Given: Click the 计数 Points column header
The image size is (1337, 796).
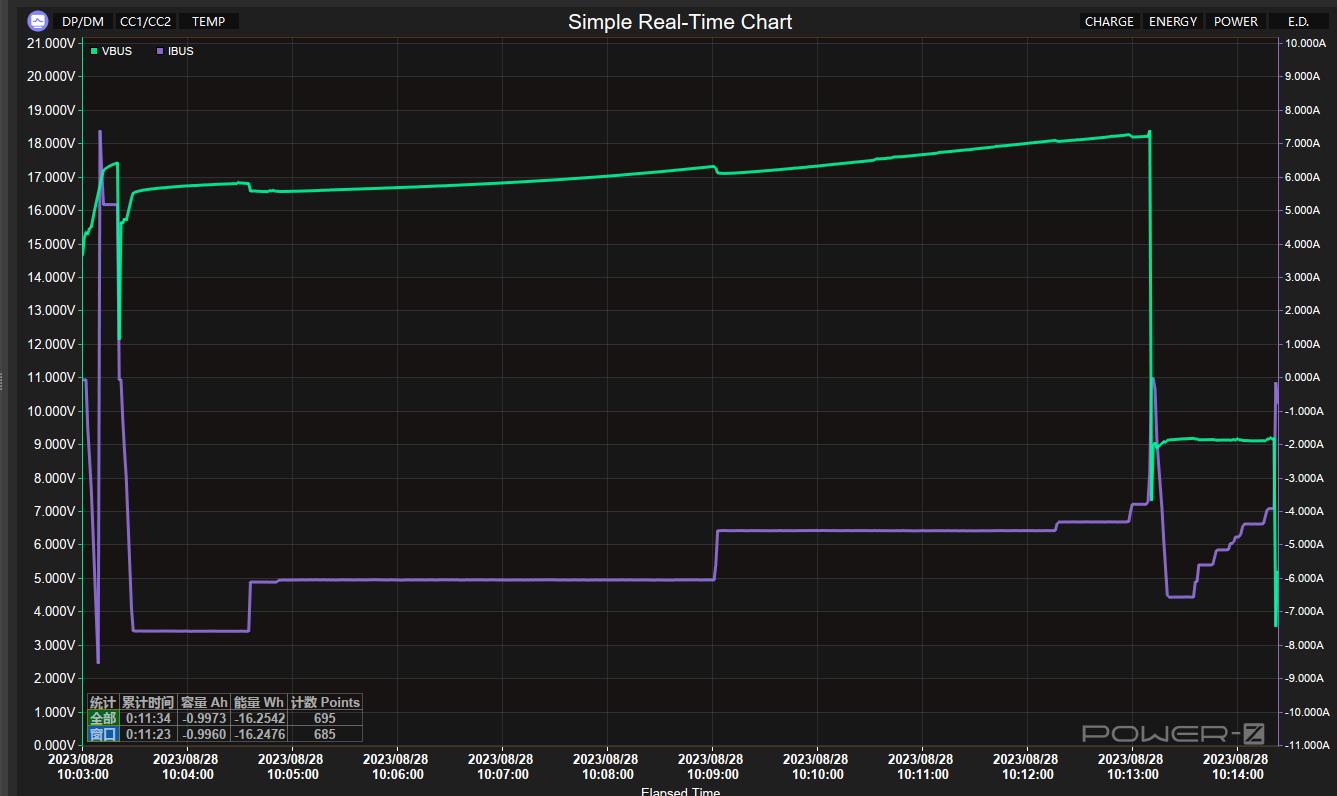Looking at the screenshot, I should pos(324,702).
